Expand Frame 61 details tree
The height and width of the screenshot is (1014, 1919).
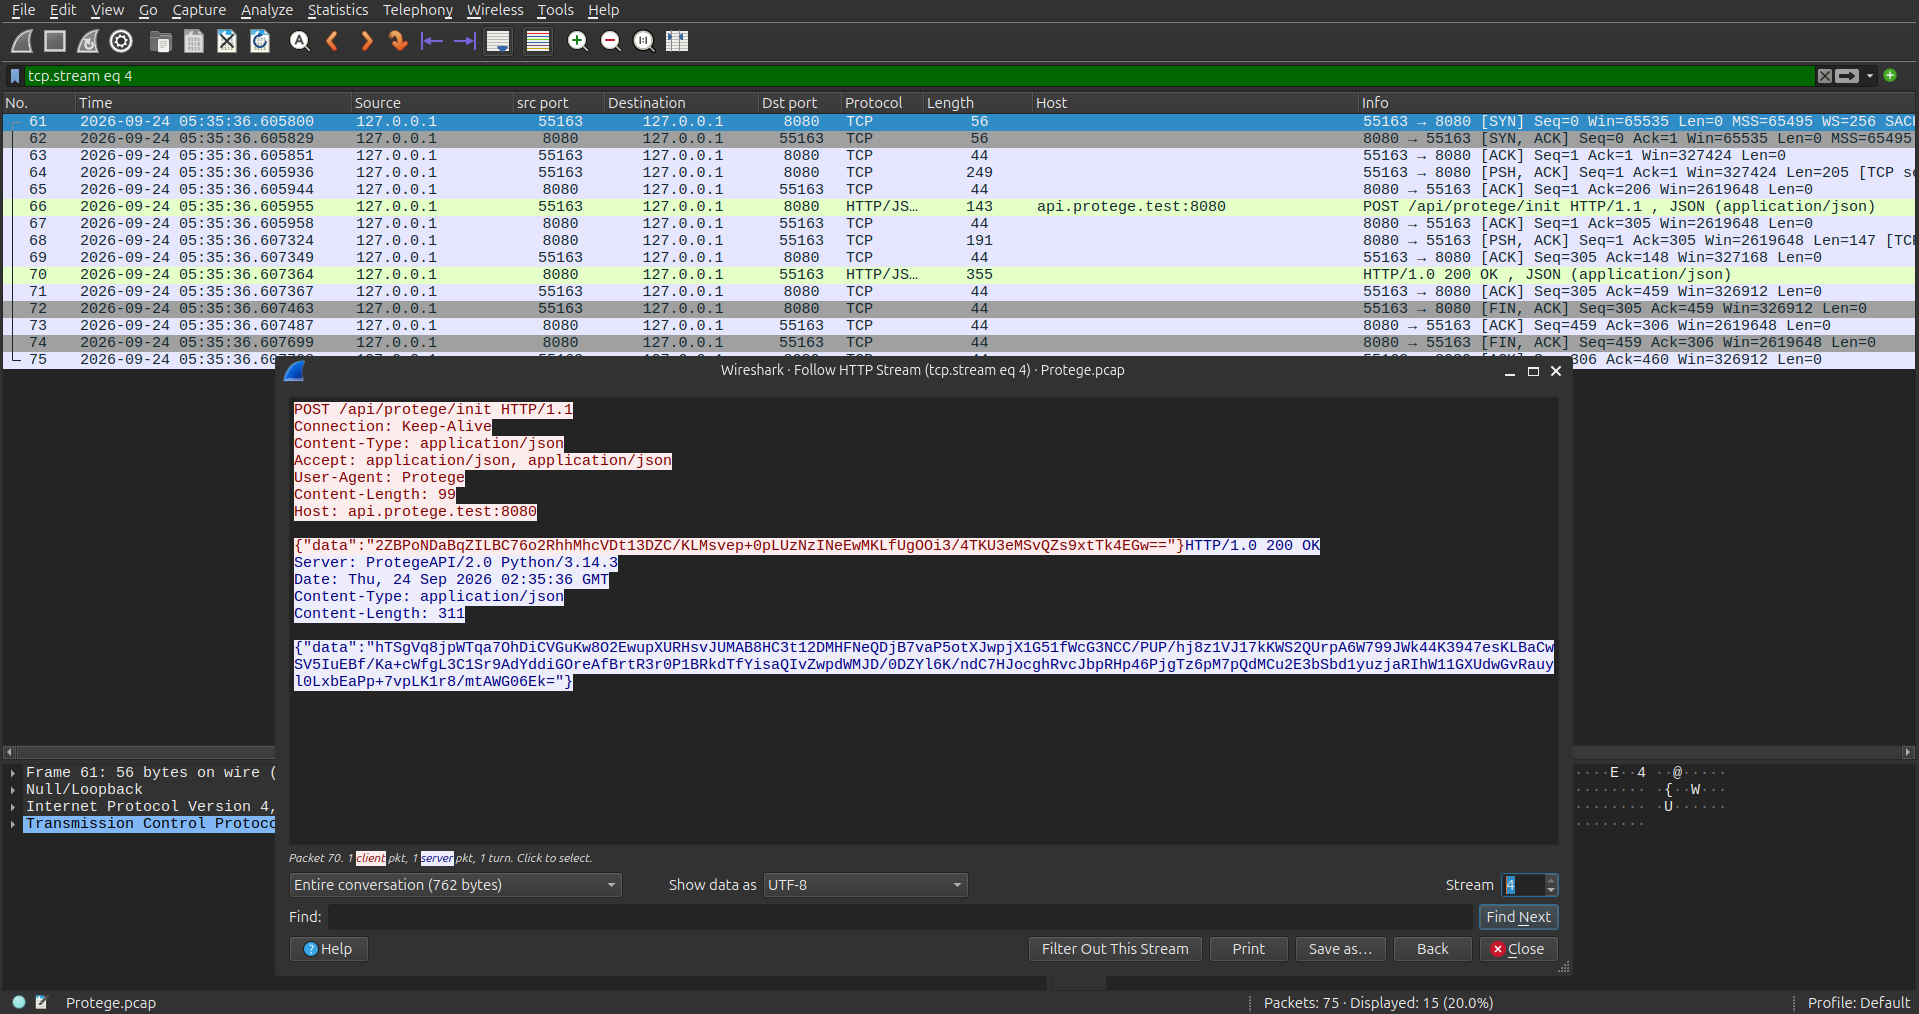point(13,773)
